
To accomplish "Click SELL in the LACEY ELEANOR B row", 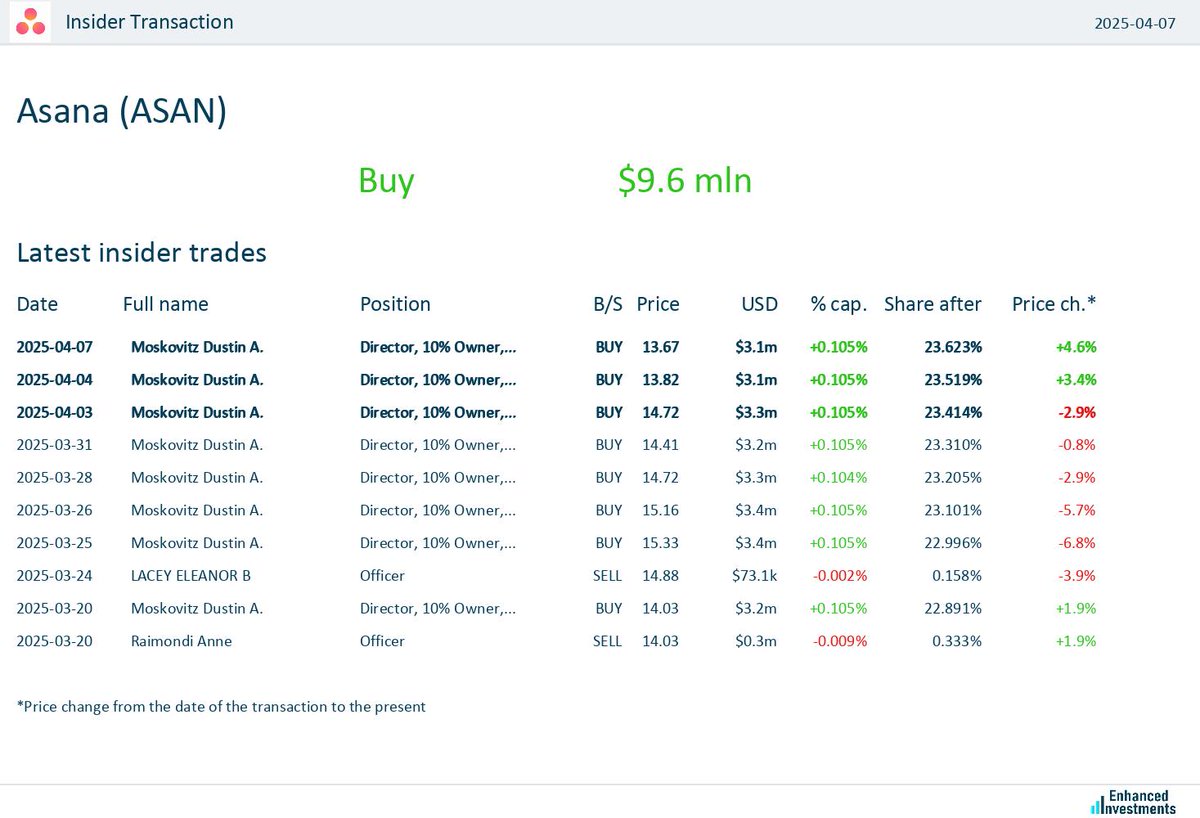I will (608, 576).
